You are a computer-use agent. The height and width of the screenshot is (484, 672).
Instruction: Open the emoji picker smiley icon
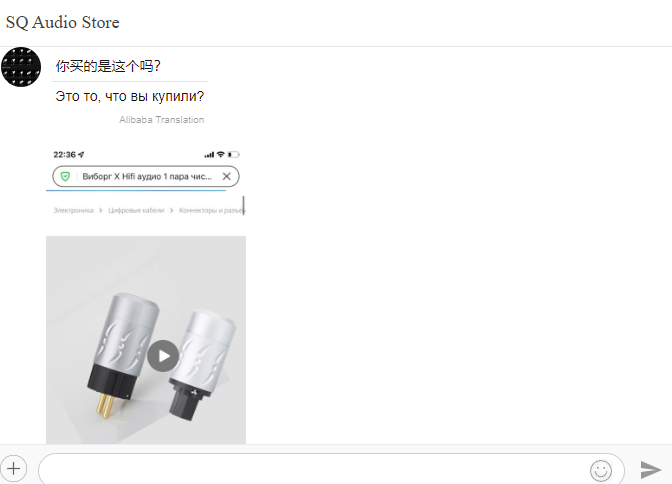coord(601,470)
